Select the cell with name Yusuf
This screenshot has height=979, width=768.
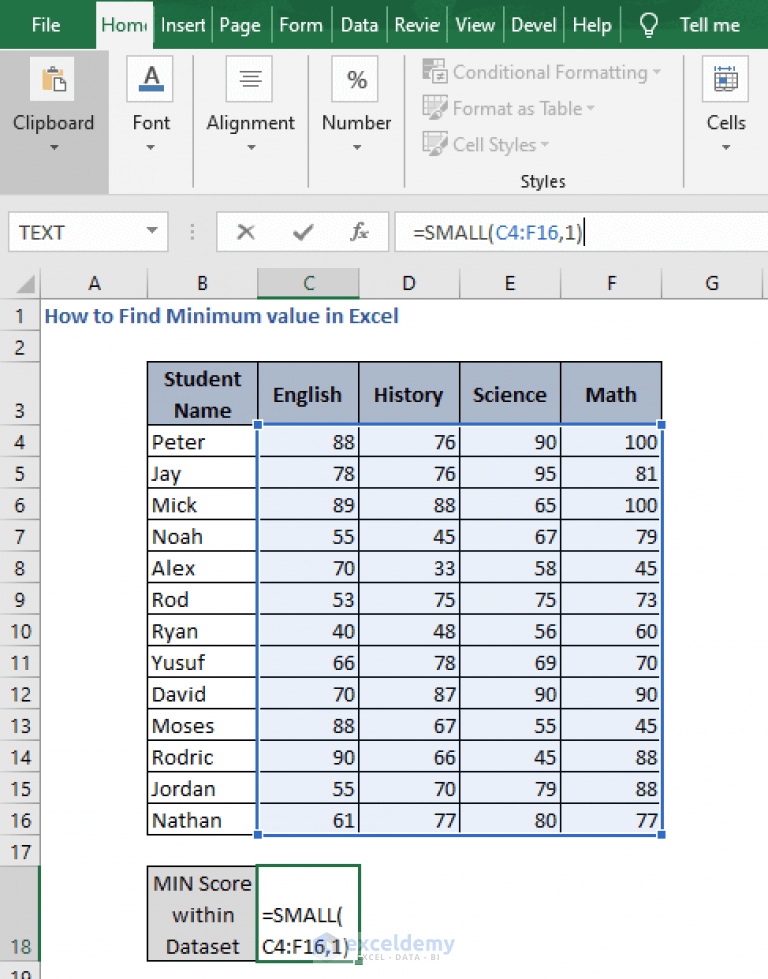click(x=202, y=662)
